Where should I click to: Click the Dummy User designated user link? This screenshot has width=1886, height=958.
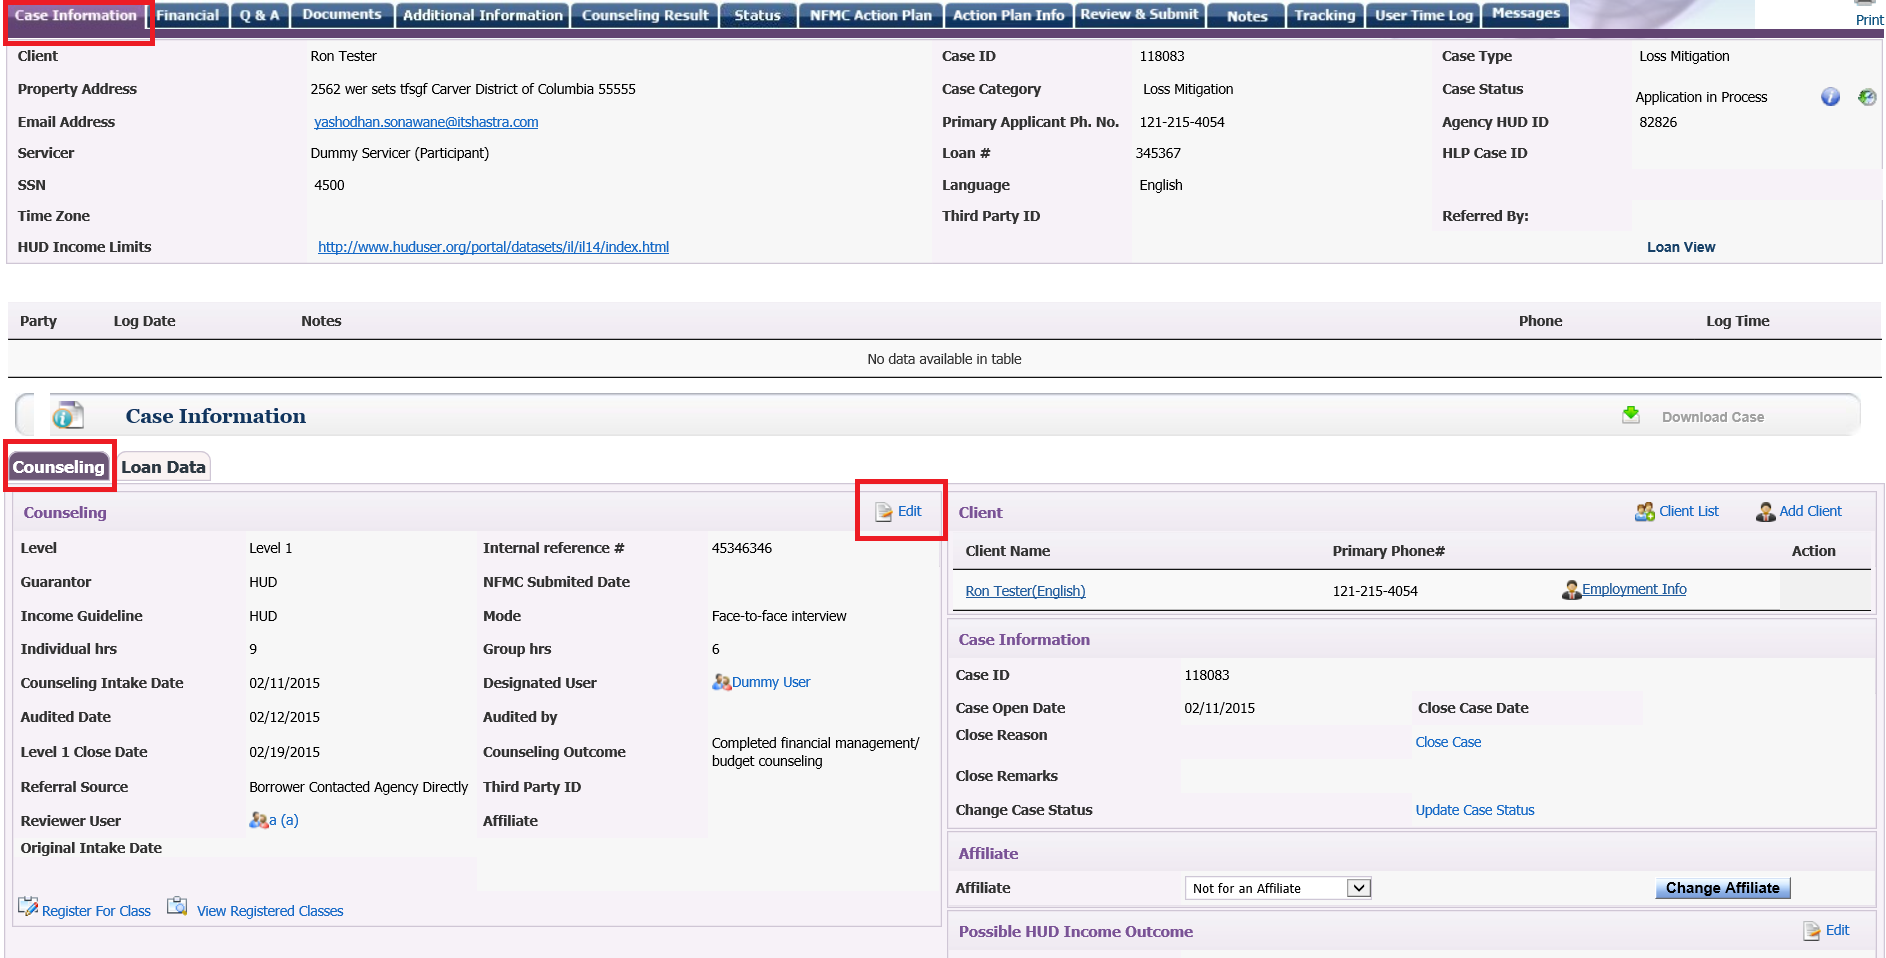coord(771,682)
